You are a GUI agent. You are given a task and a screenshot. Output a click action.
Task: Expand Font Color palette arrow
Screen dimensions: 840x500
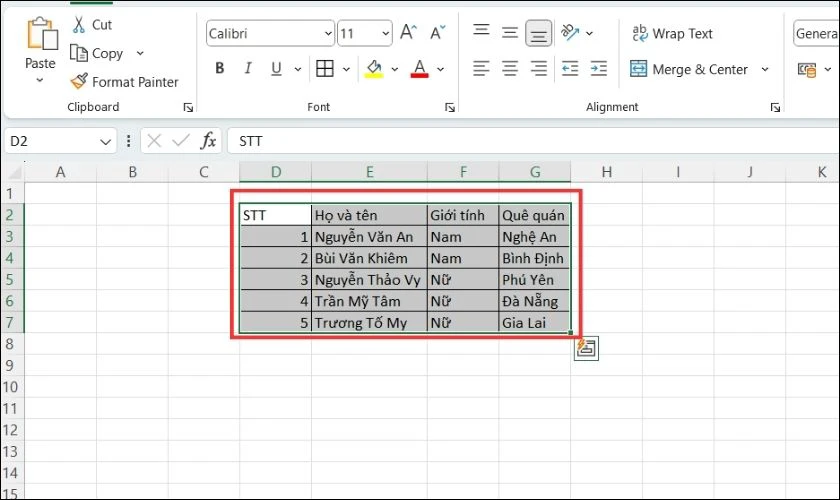coord(440,69)
